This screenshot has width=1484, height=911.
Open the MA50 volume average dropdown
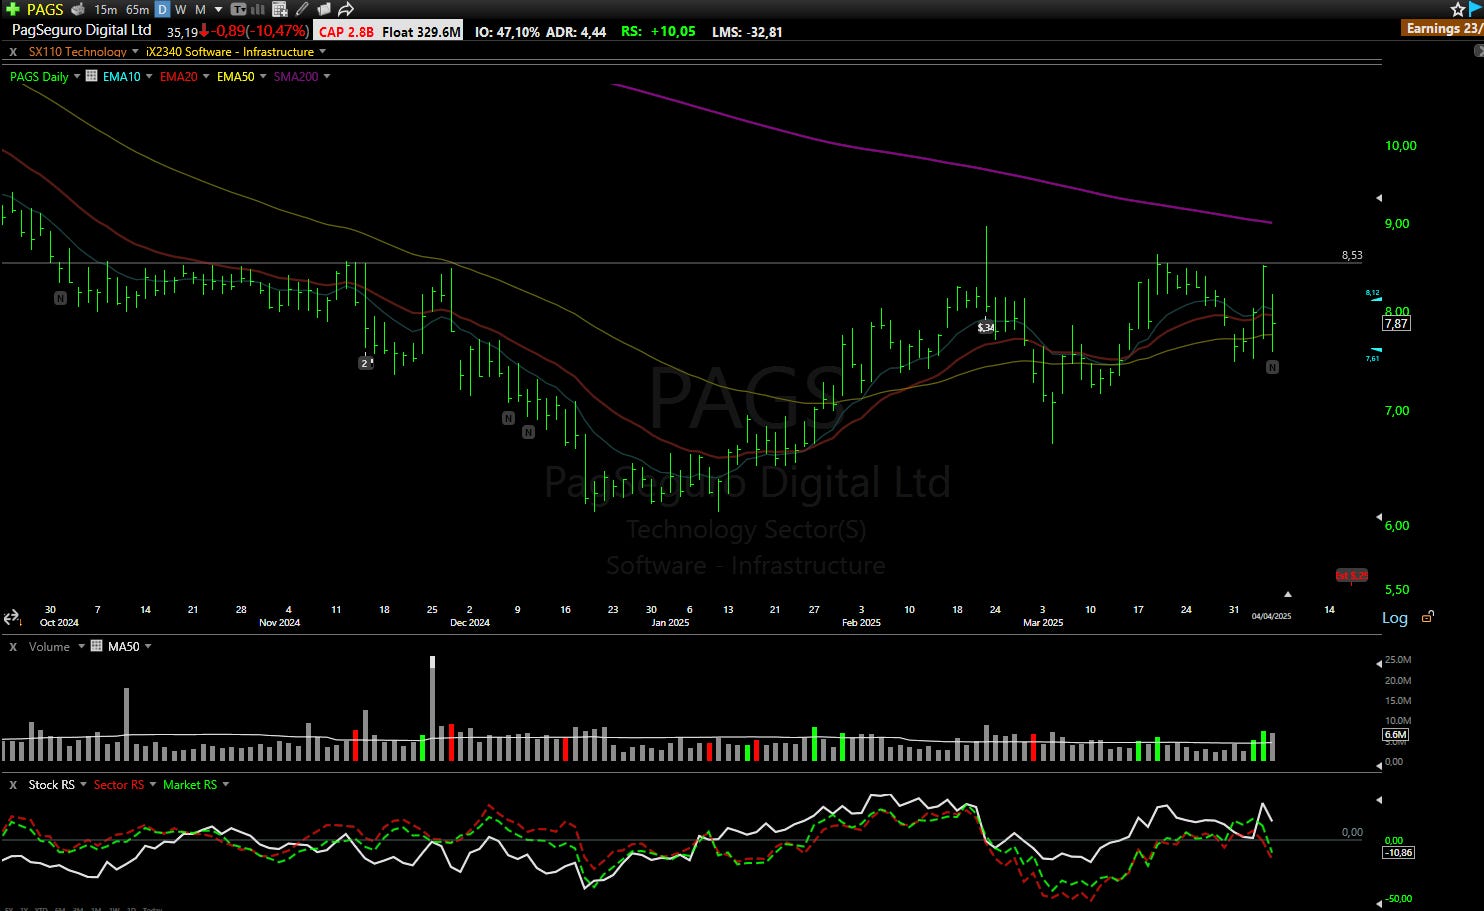tap(148, 646)
